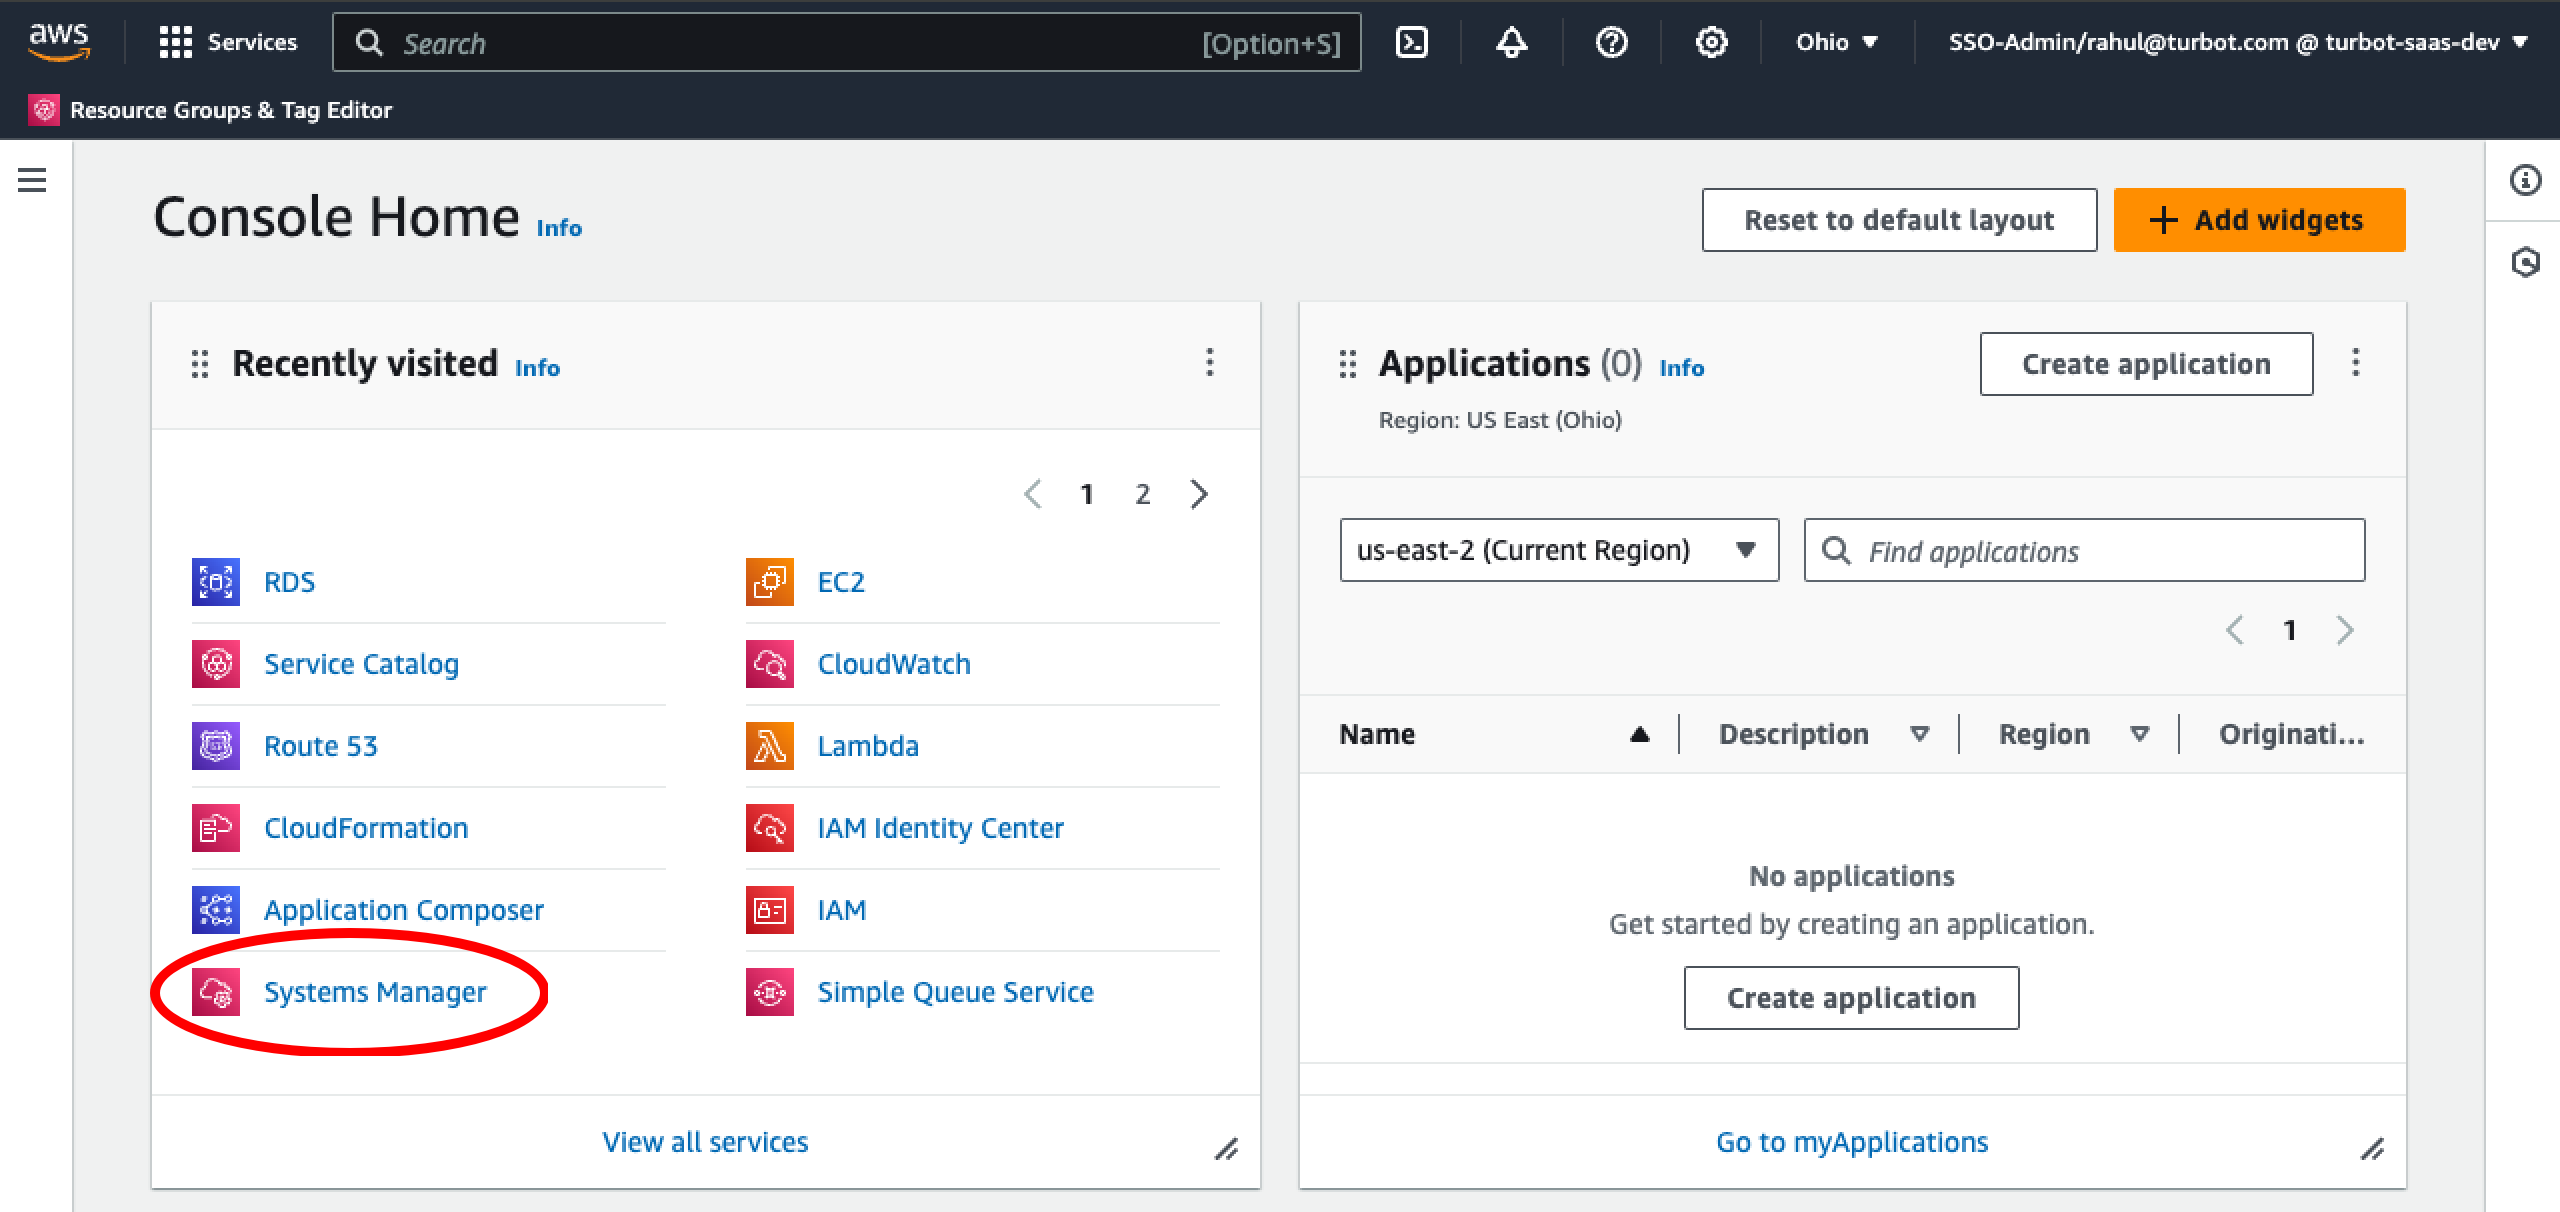Open the notifications bell
Screen dimensions: 2560x1212
(x=1511, y=42)
